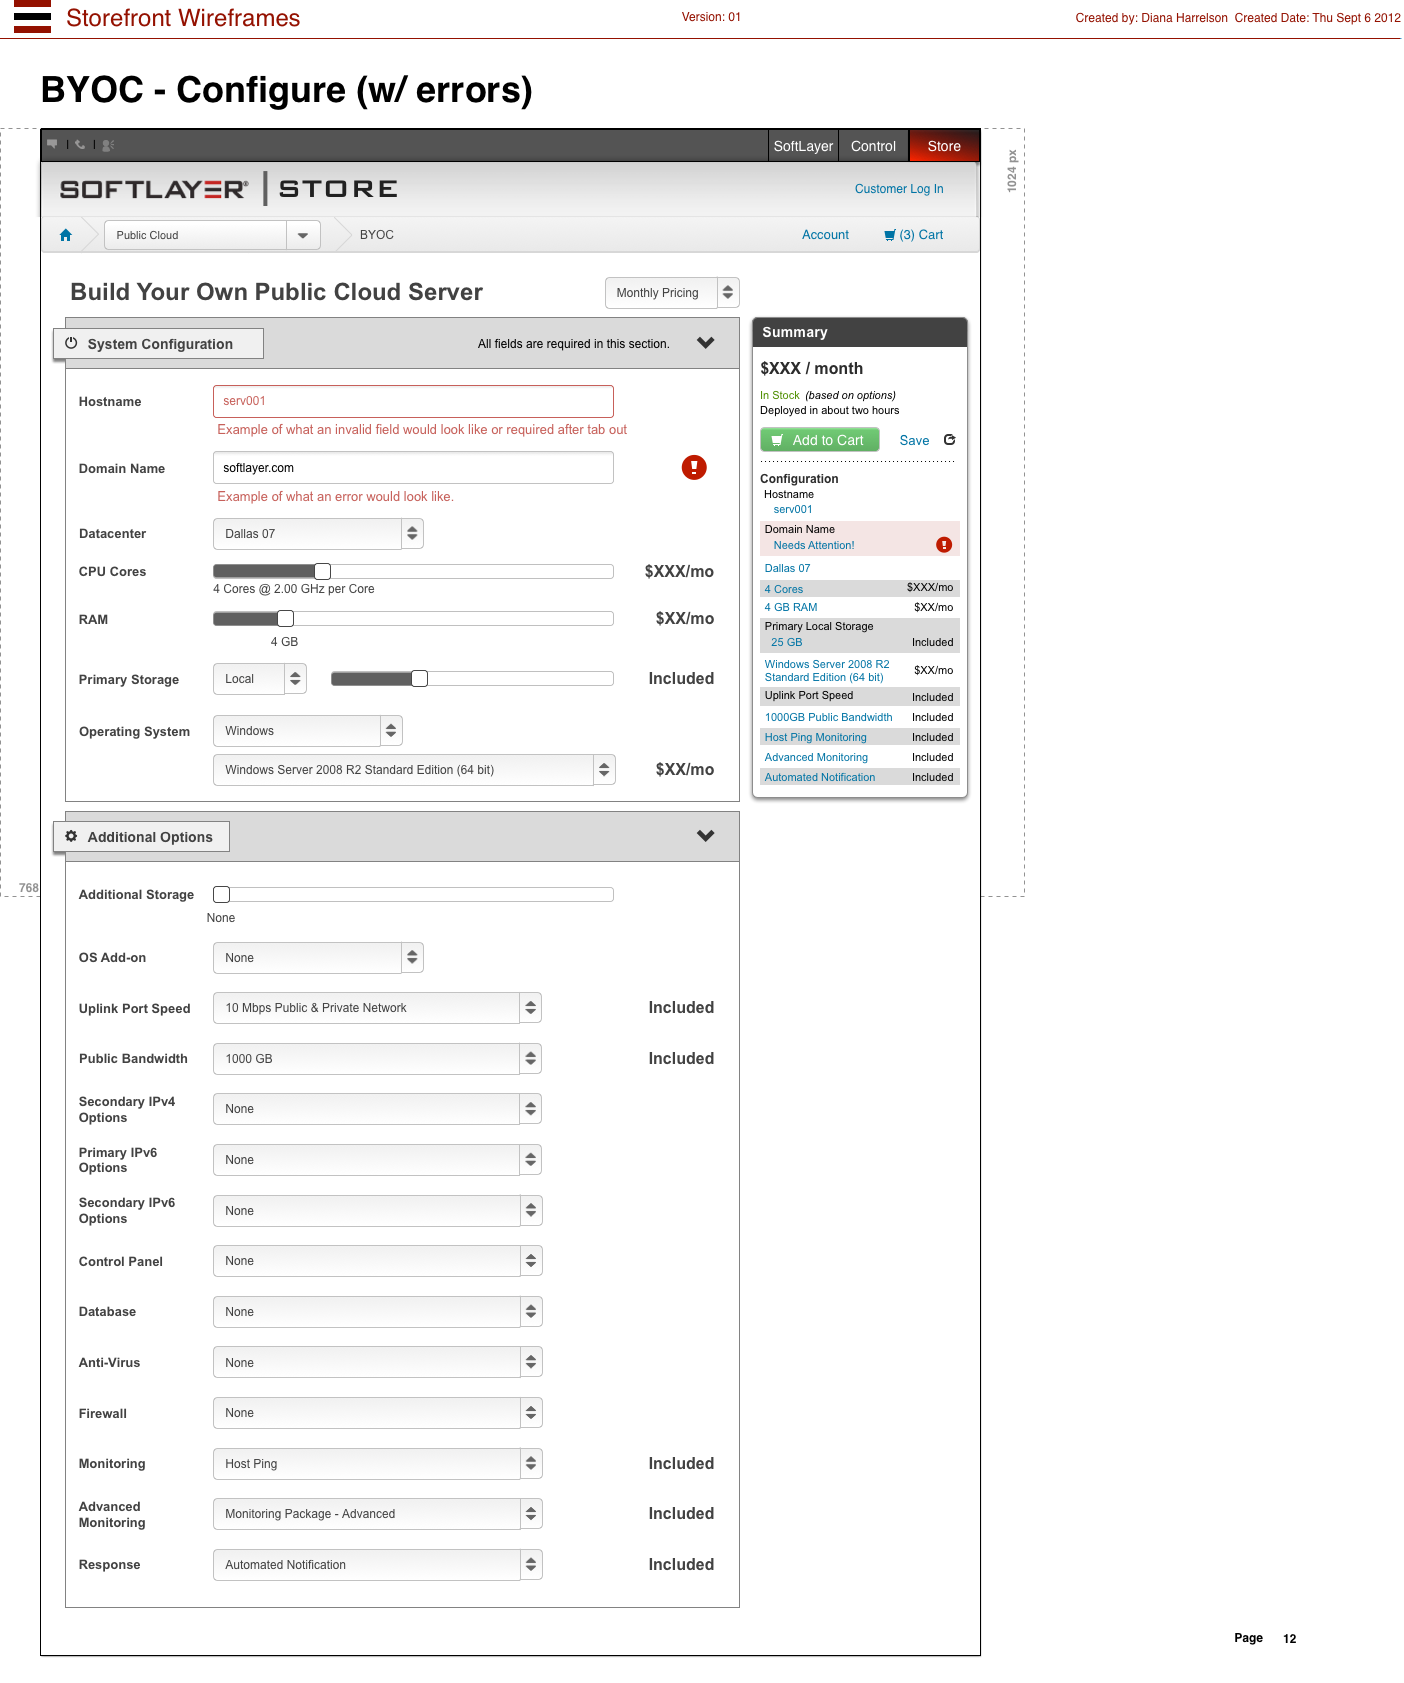This screenshot has height=1683, width=1404.
Task: Click the gear icon on Additional Options
Action: tap(72, 836)
